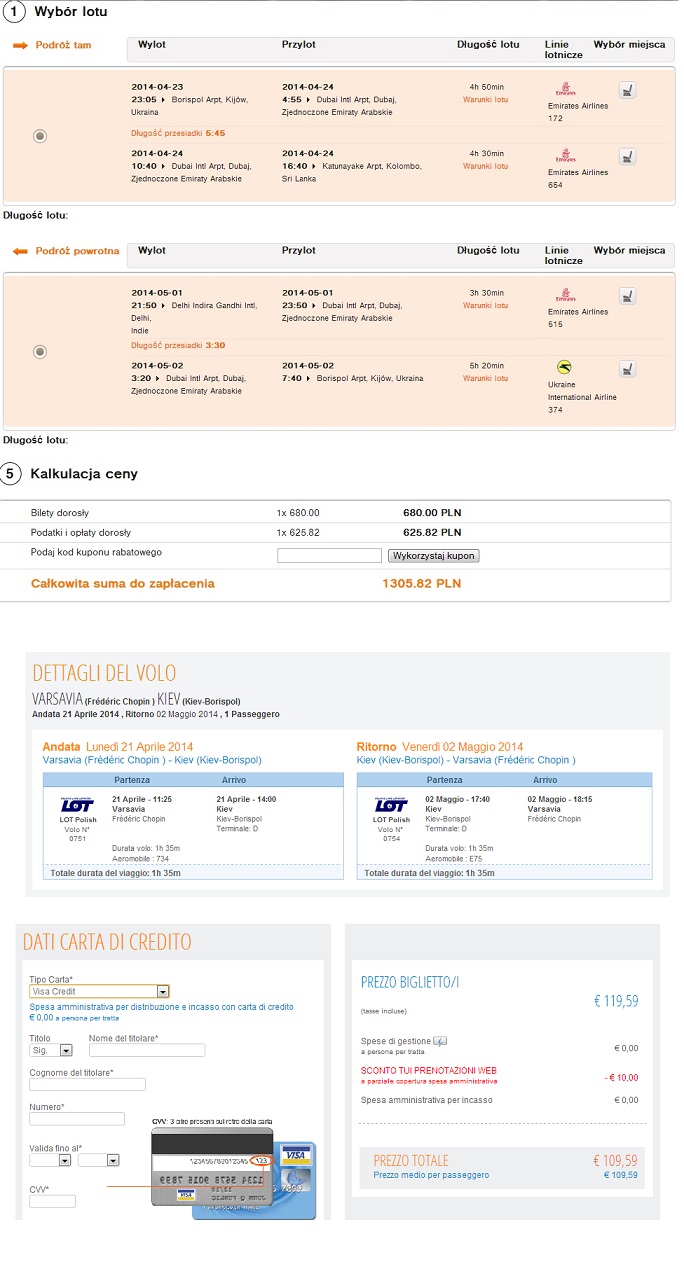Click the Wykorzystaj kupon button
Screen dimensions: 684x1269
433,556
